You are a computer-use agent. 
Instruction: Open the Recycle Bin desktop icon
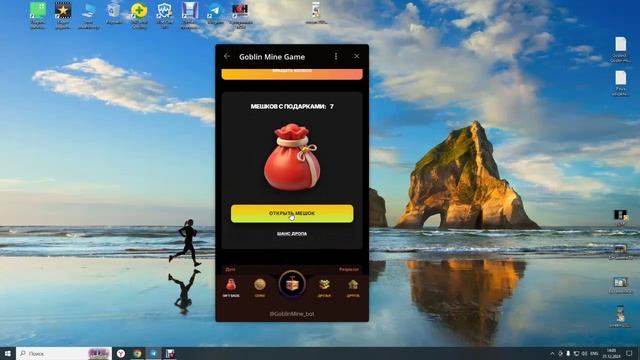114,13
